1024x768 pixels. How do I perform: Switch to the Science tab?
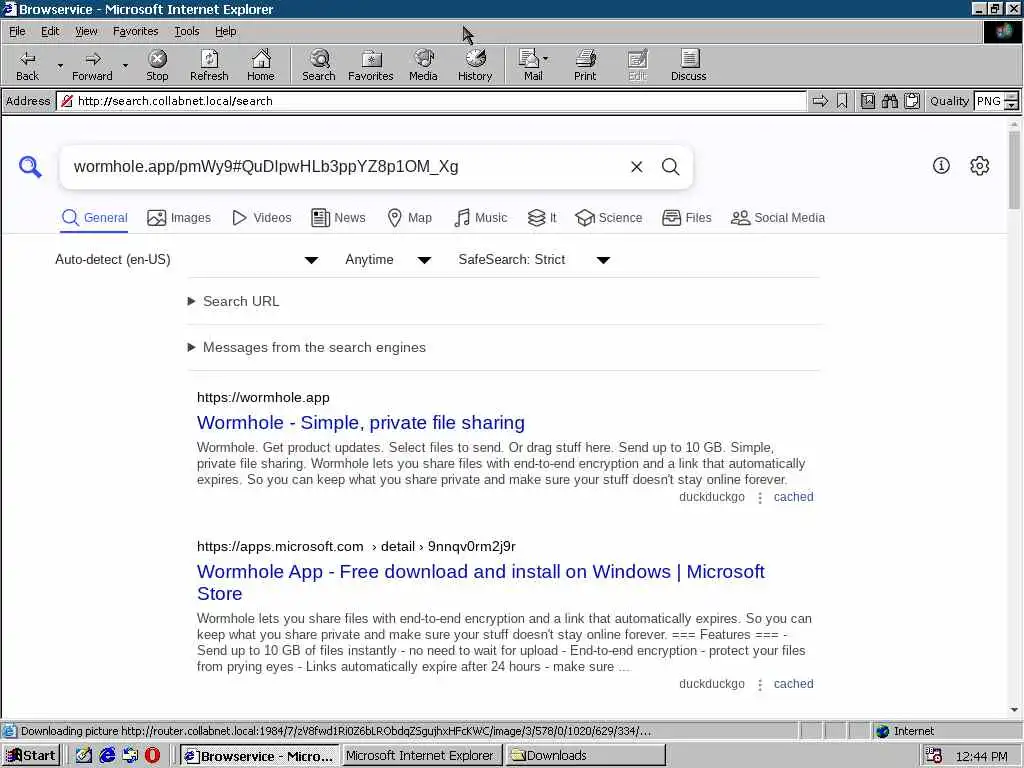tap(609, 218)
